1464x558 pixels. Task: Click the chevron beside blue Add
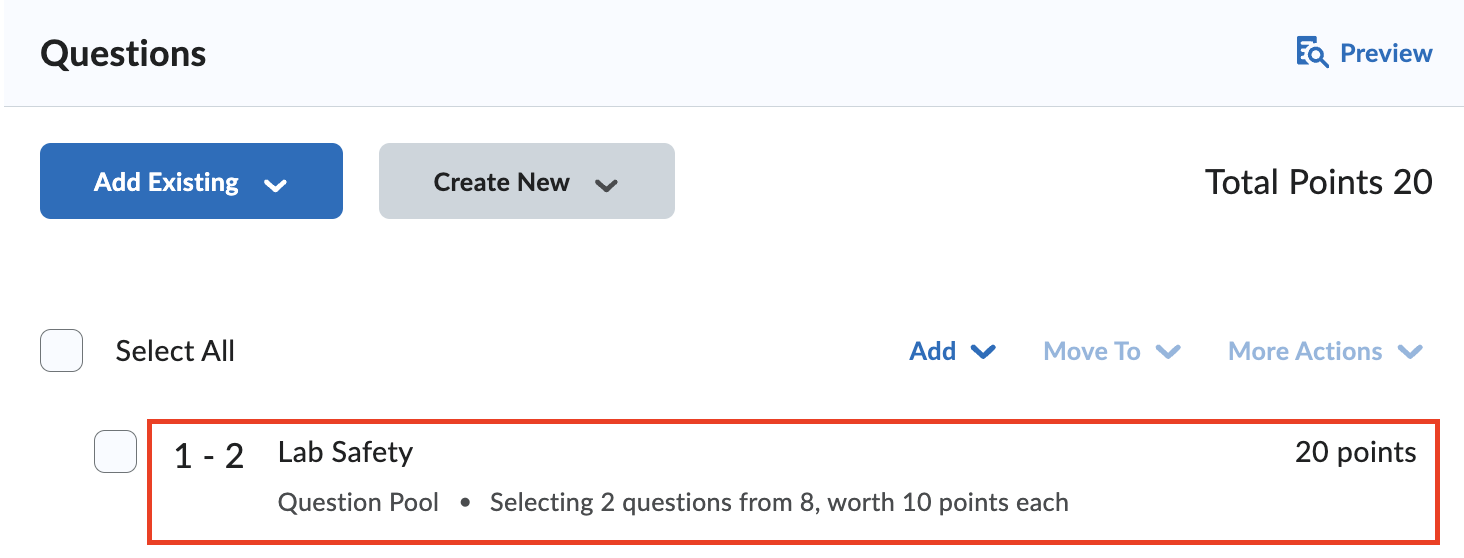(983, 352)
